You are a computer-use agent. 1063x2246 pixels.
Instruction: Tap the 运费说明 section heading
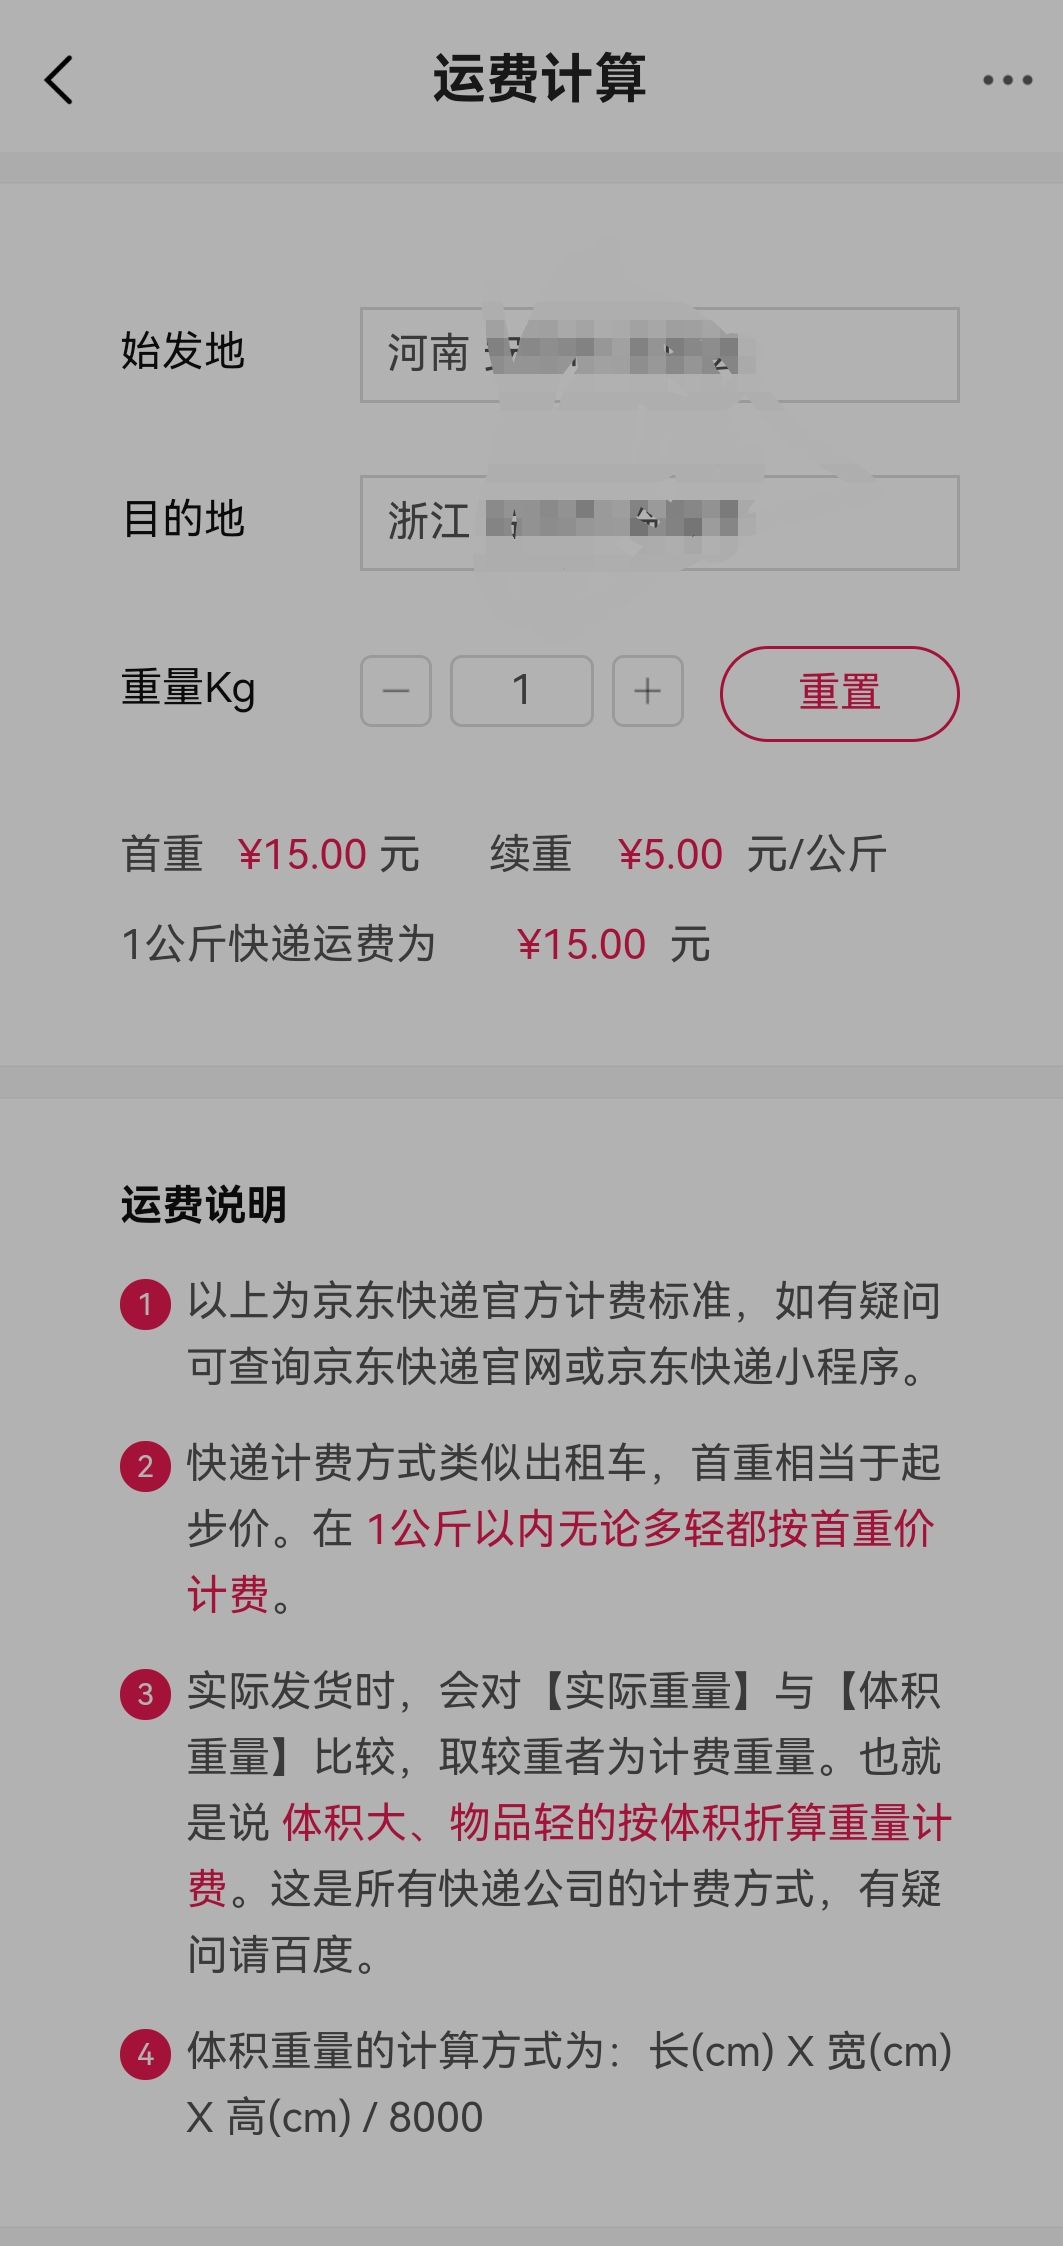pos(204,1205)
